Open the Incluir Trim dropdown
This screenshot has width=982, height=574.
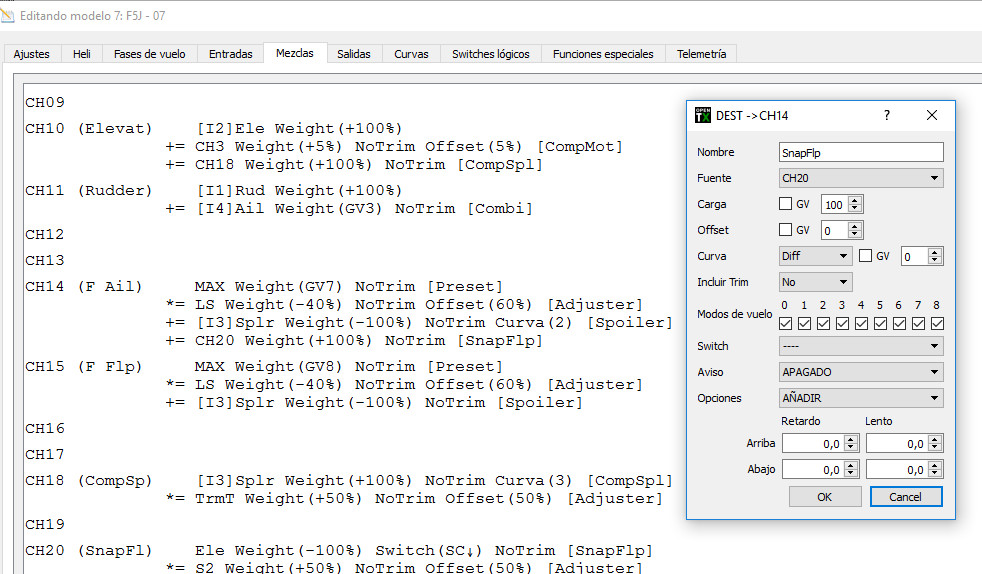(x=815, y=282)
